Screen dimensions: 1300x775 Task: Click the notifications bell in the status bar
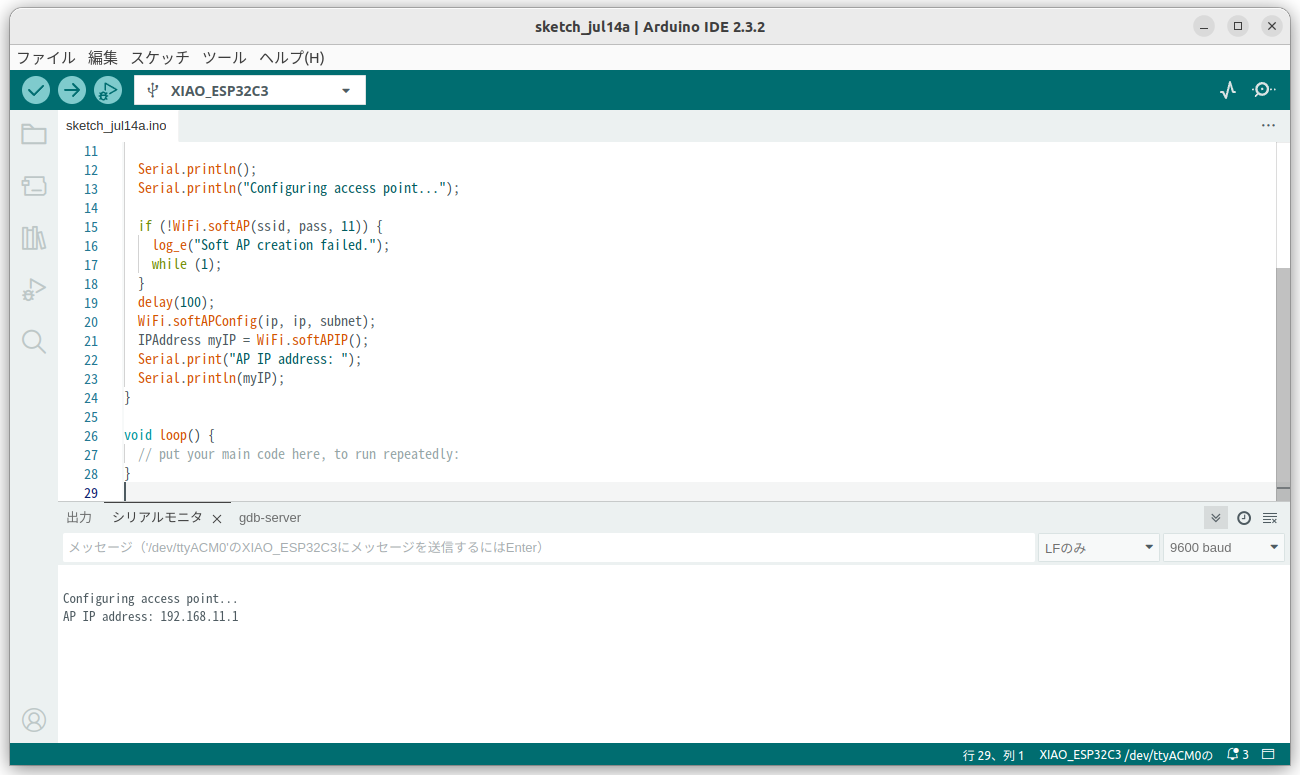[1232, 754]
